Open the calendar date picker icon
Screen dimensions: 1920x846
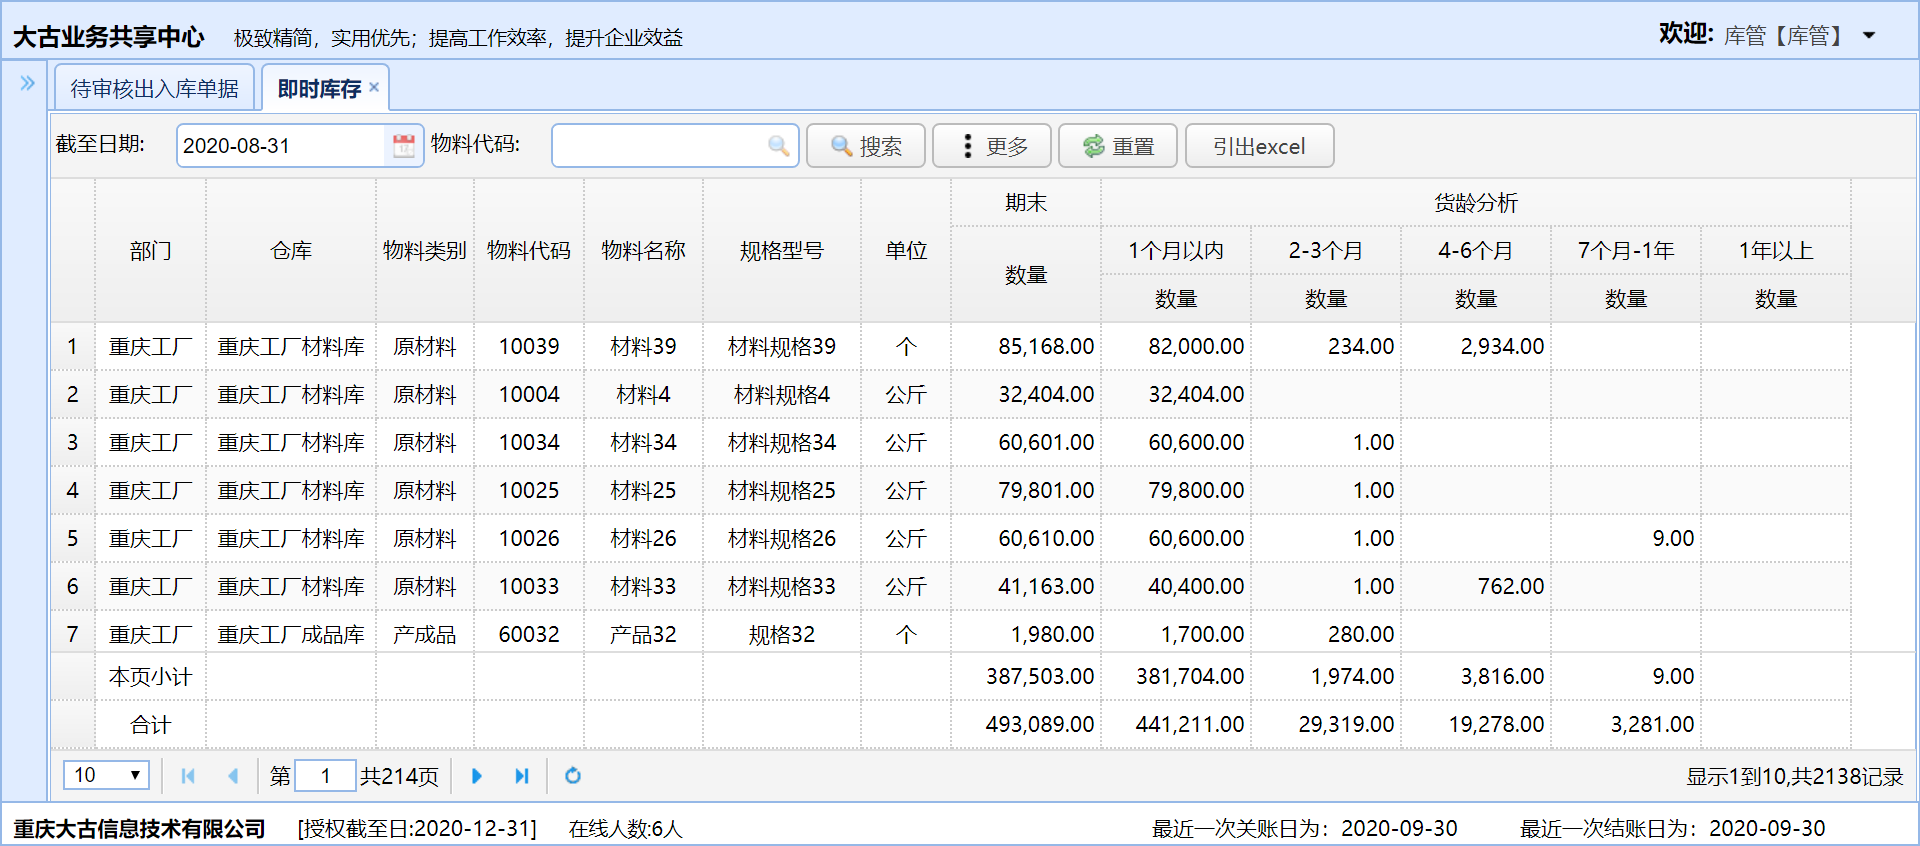(404, 146)
